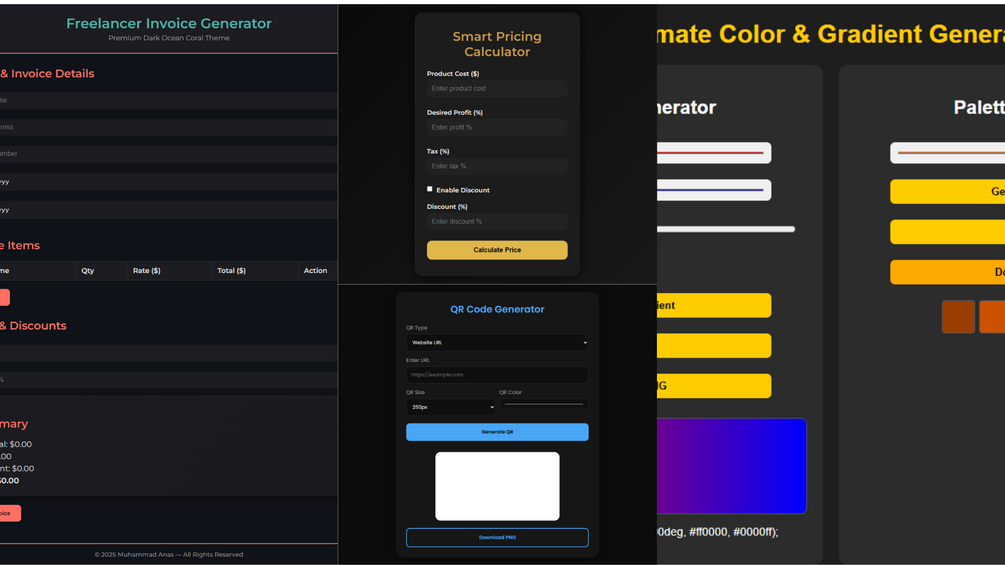Open the brown palette base color picker
The image size is (1005, 565).
[x=947, y=153]
